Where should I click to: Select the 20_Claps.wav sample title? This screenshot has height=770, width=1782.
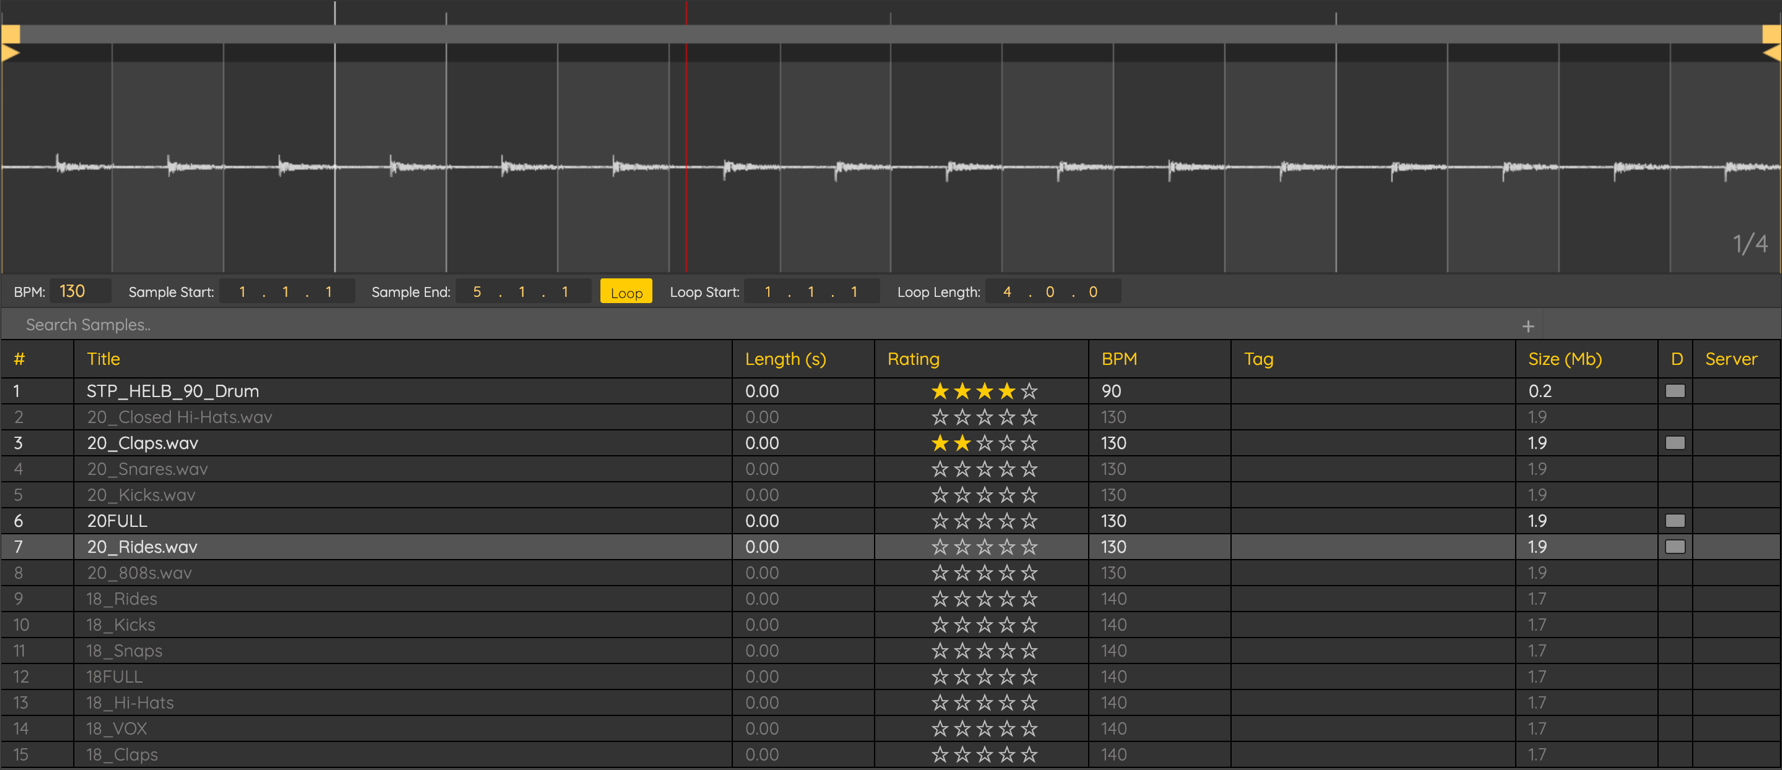coord(142,443)
